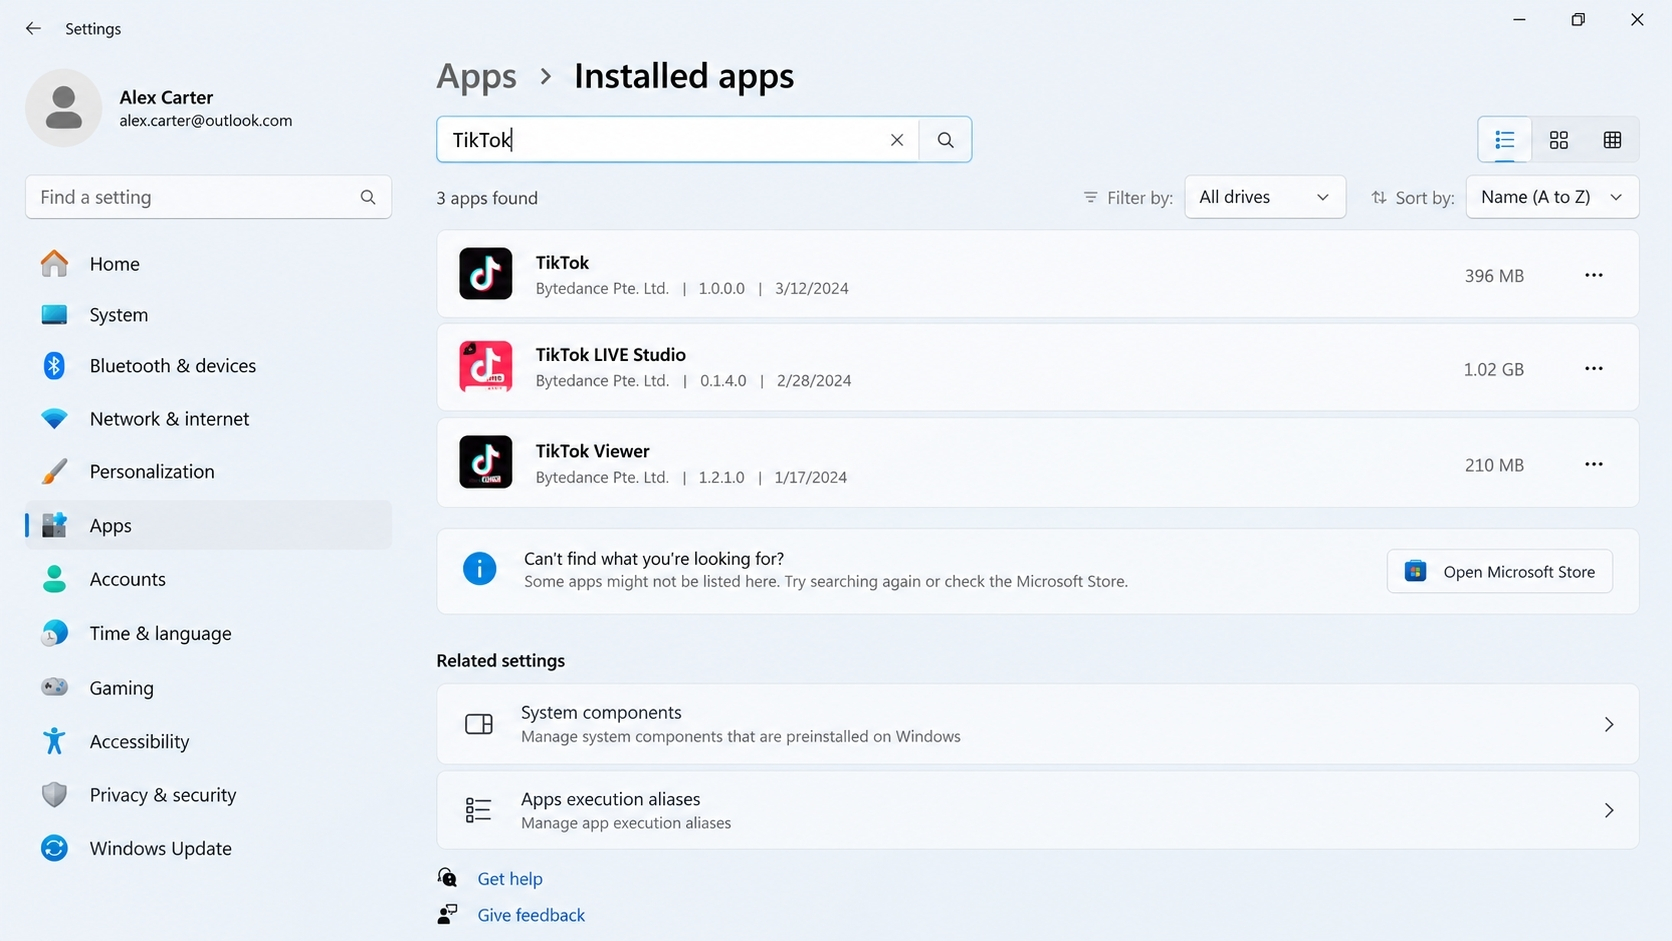Click the Apps breadcrumb link

coord(477,76)
